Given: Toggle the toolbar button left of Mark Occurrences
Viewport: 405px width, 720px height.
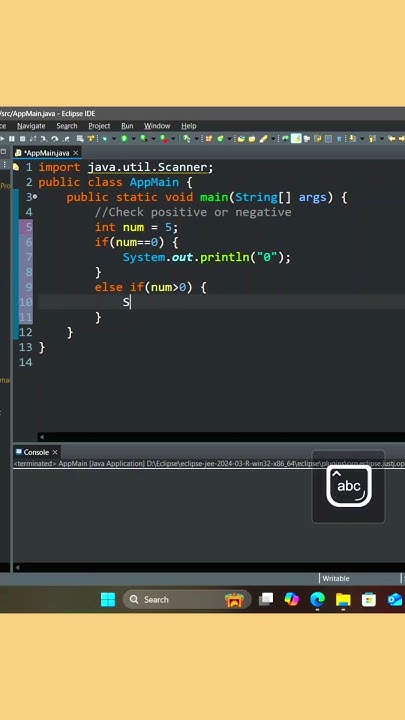Looking at the screenshot, I should 284,138.
